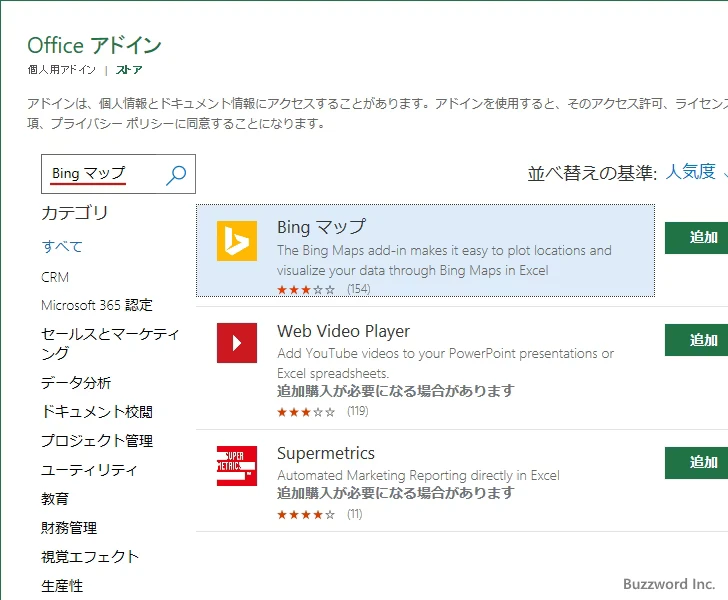Add the Supermetrics add-in
The width and height of the screenshot is (728, 600).
point(696,463)
